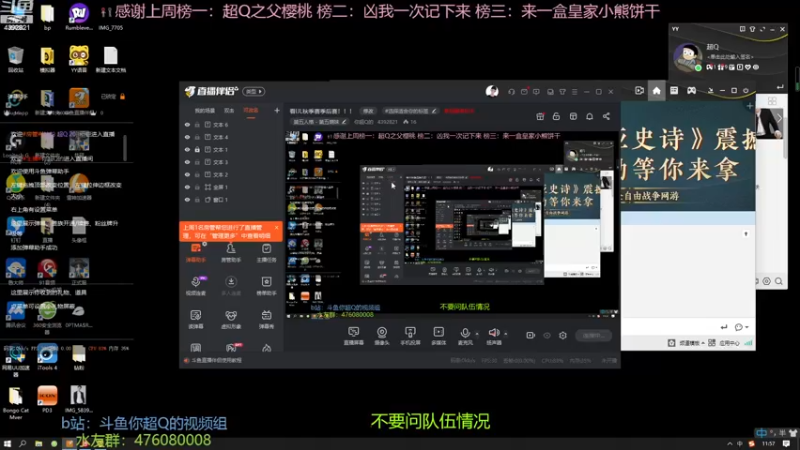Viewport: 800px width, 450px height.
Task: Click the game controller icon in YY window
Action: [691, 91]
